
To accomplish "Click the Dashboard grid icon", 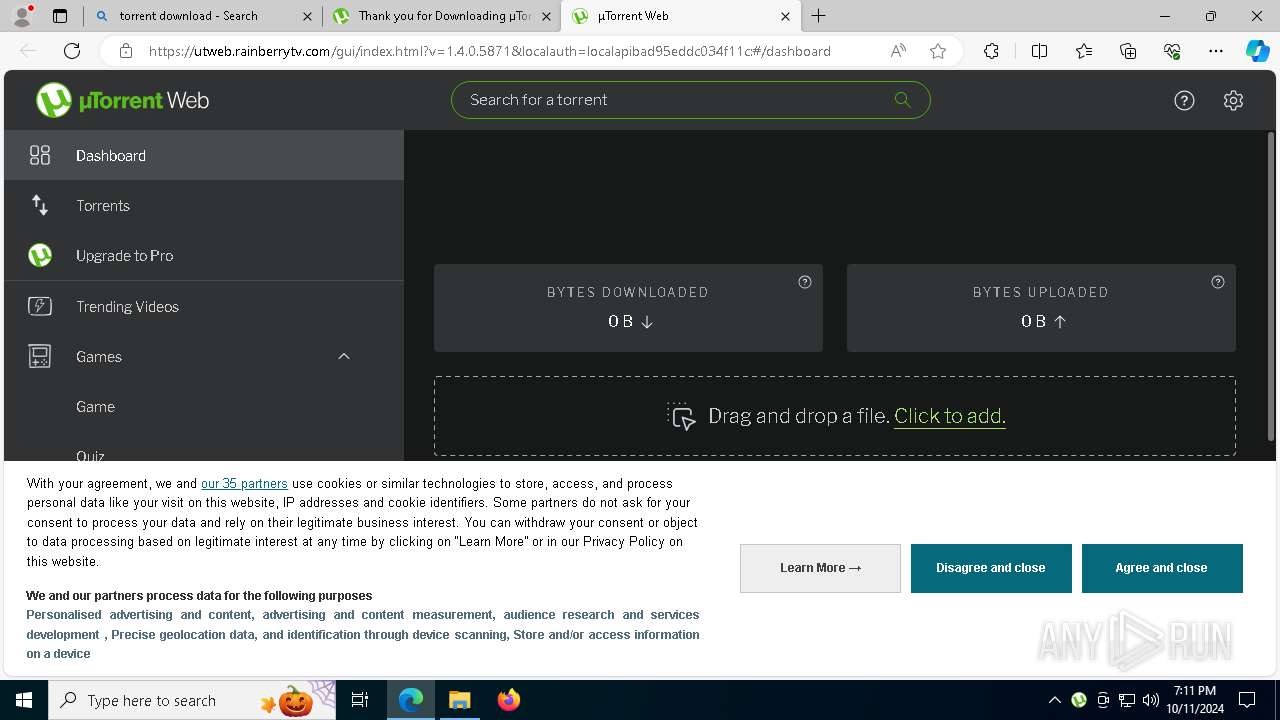I will pyautogui.click(x=40, y=155).
